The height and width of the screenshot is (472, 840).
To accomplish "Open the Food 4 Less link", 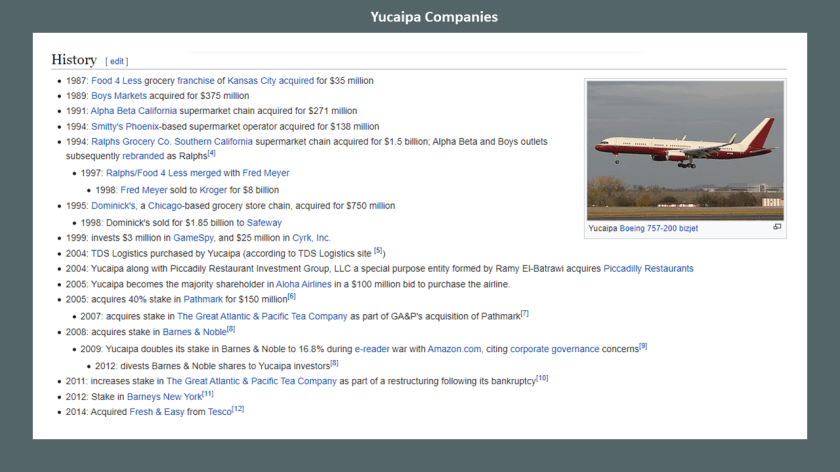I will [x=116, y=81].
